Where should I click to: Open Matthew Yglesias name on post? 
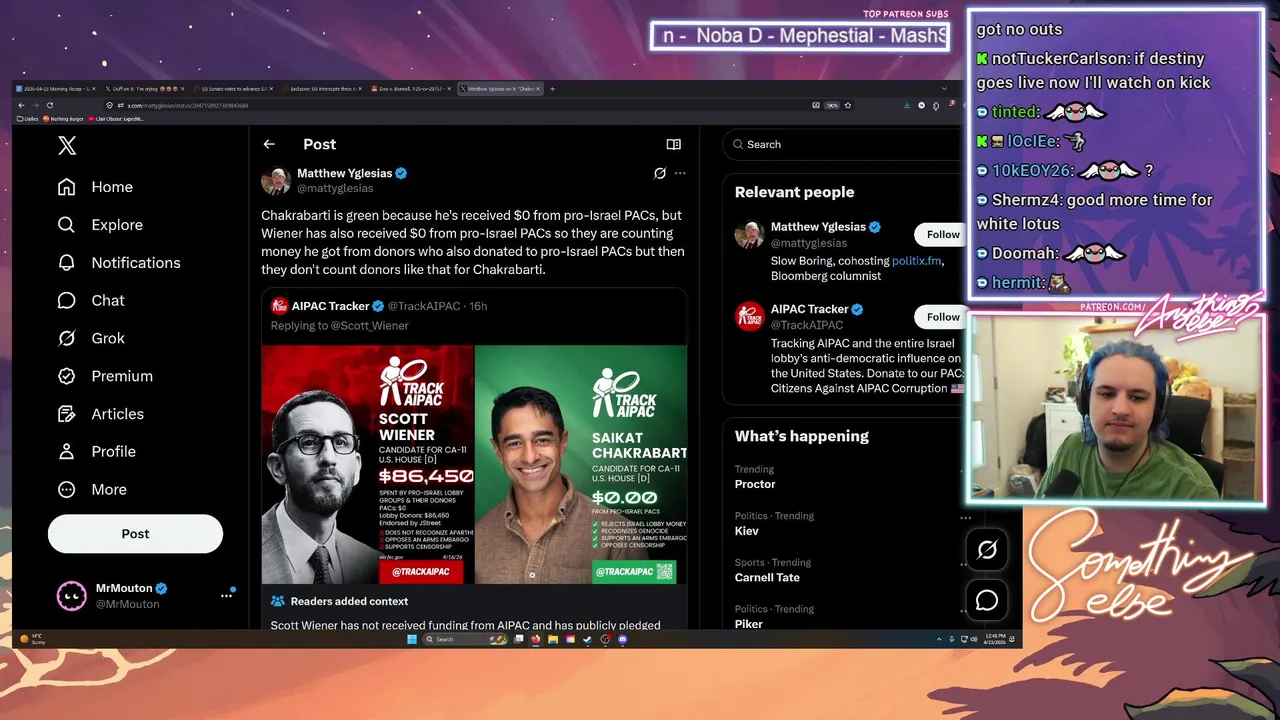coord(345,173)
